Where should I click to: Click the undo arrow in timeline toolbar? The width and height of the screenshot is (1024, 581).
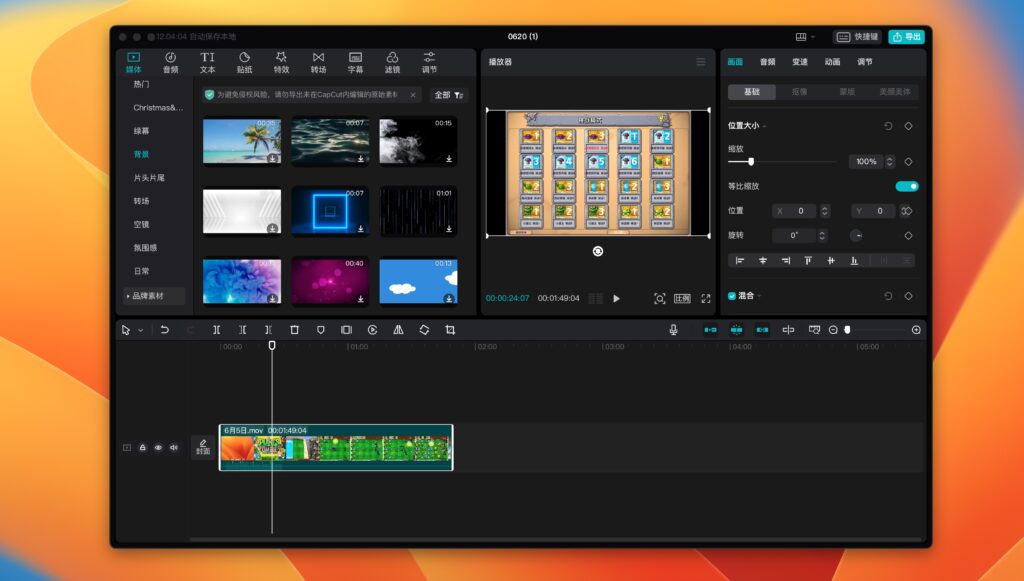(x=165, y=329)
